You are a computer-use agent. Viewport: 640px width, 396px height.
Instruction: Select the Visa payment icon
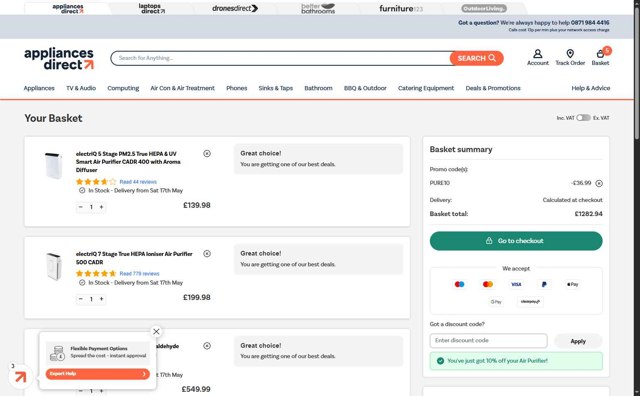[x=516, y=284]
